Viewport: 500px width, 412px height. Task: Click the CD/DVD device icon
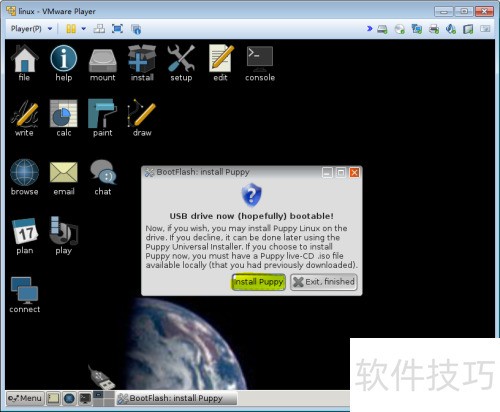coord(399,29)
